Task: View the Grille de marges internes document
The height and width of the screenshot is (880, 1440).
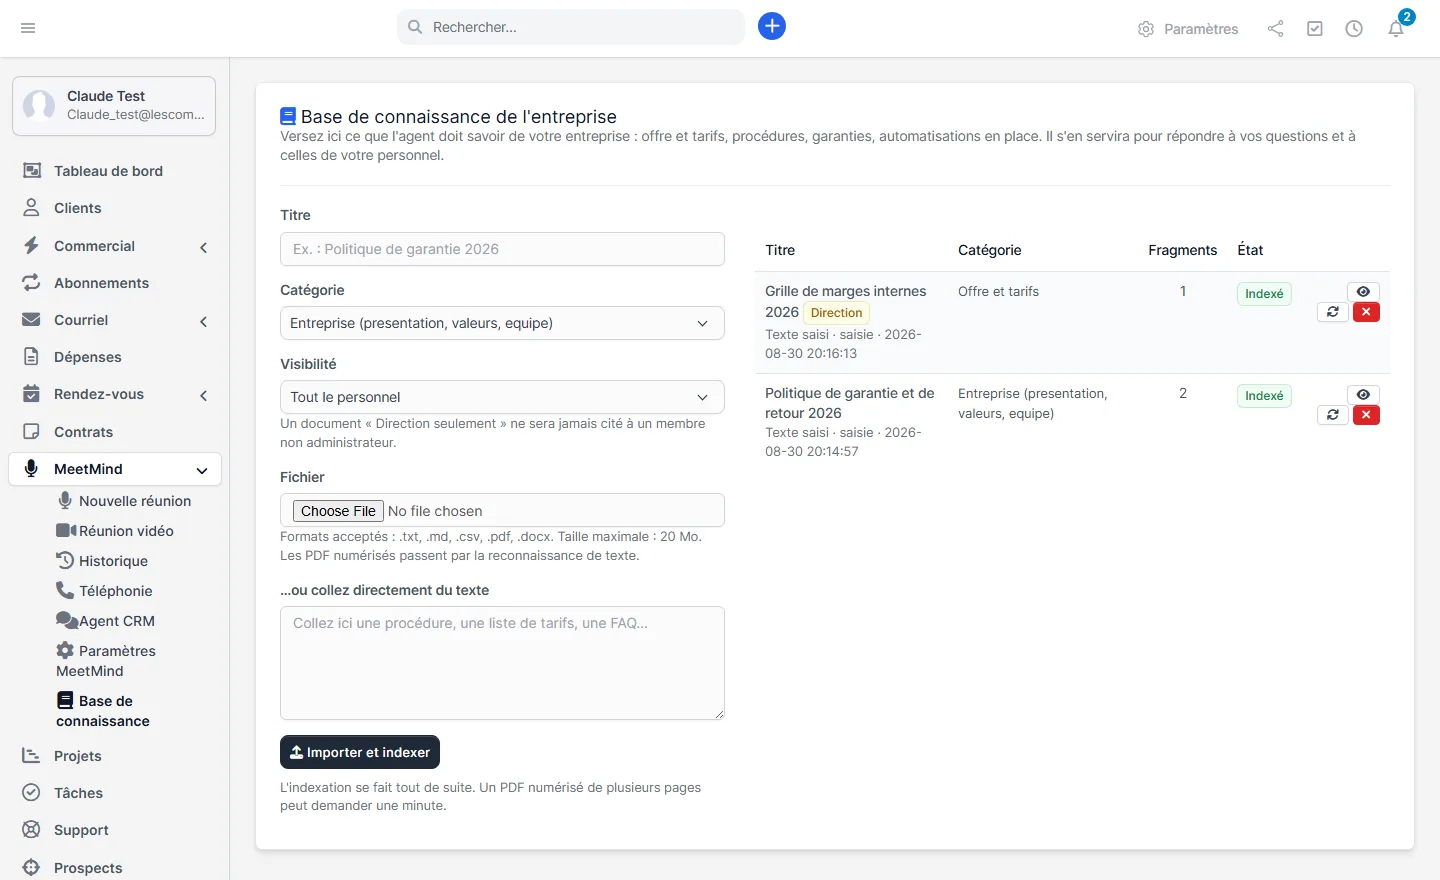Action: (1363, 292)
